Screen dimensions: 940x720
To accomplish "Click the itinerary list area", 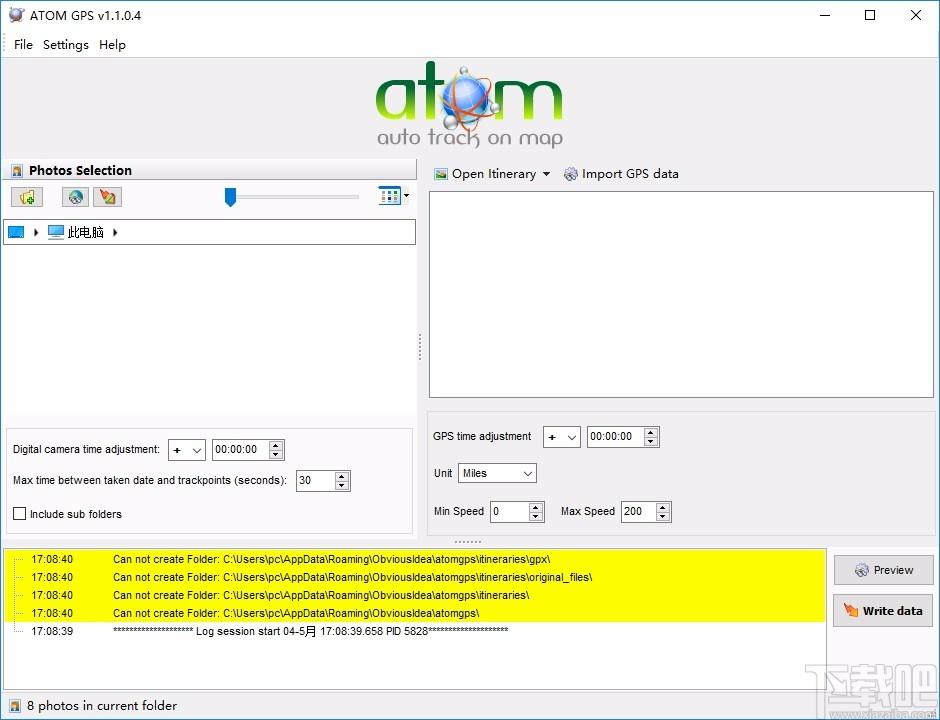I will point(681,294).
